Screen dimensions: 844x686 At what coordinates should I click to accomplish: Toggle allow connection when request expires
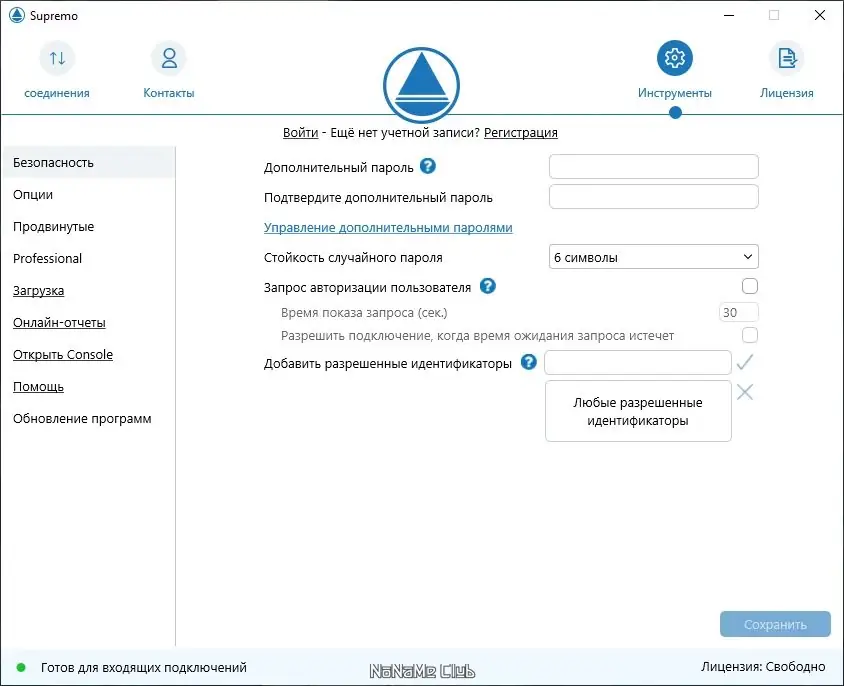[750, 335]
